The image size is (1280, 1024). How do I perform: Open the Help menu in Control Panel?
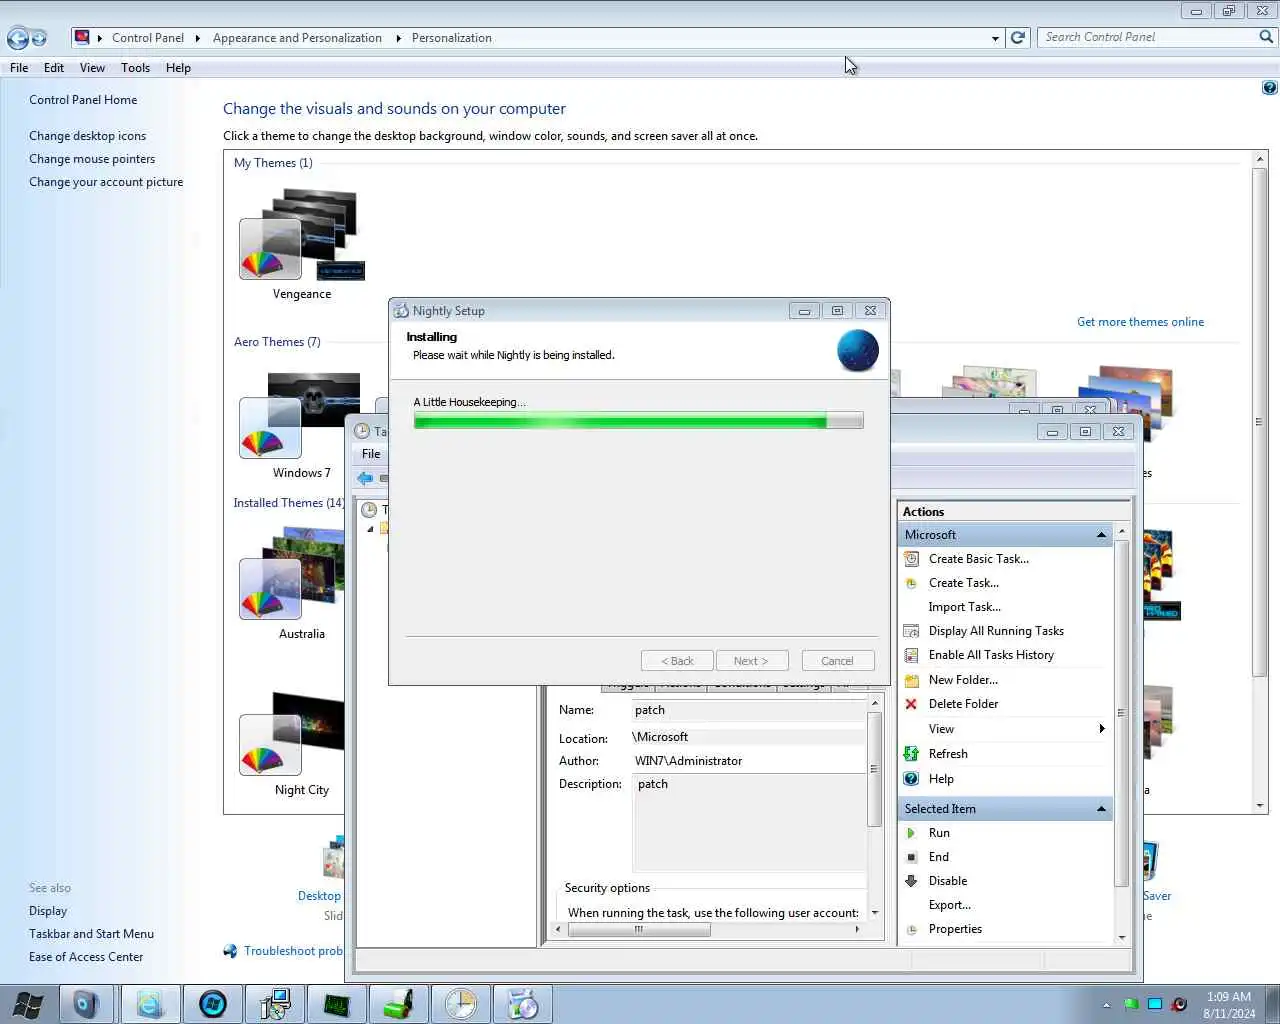(x=178, y=68)
